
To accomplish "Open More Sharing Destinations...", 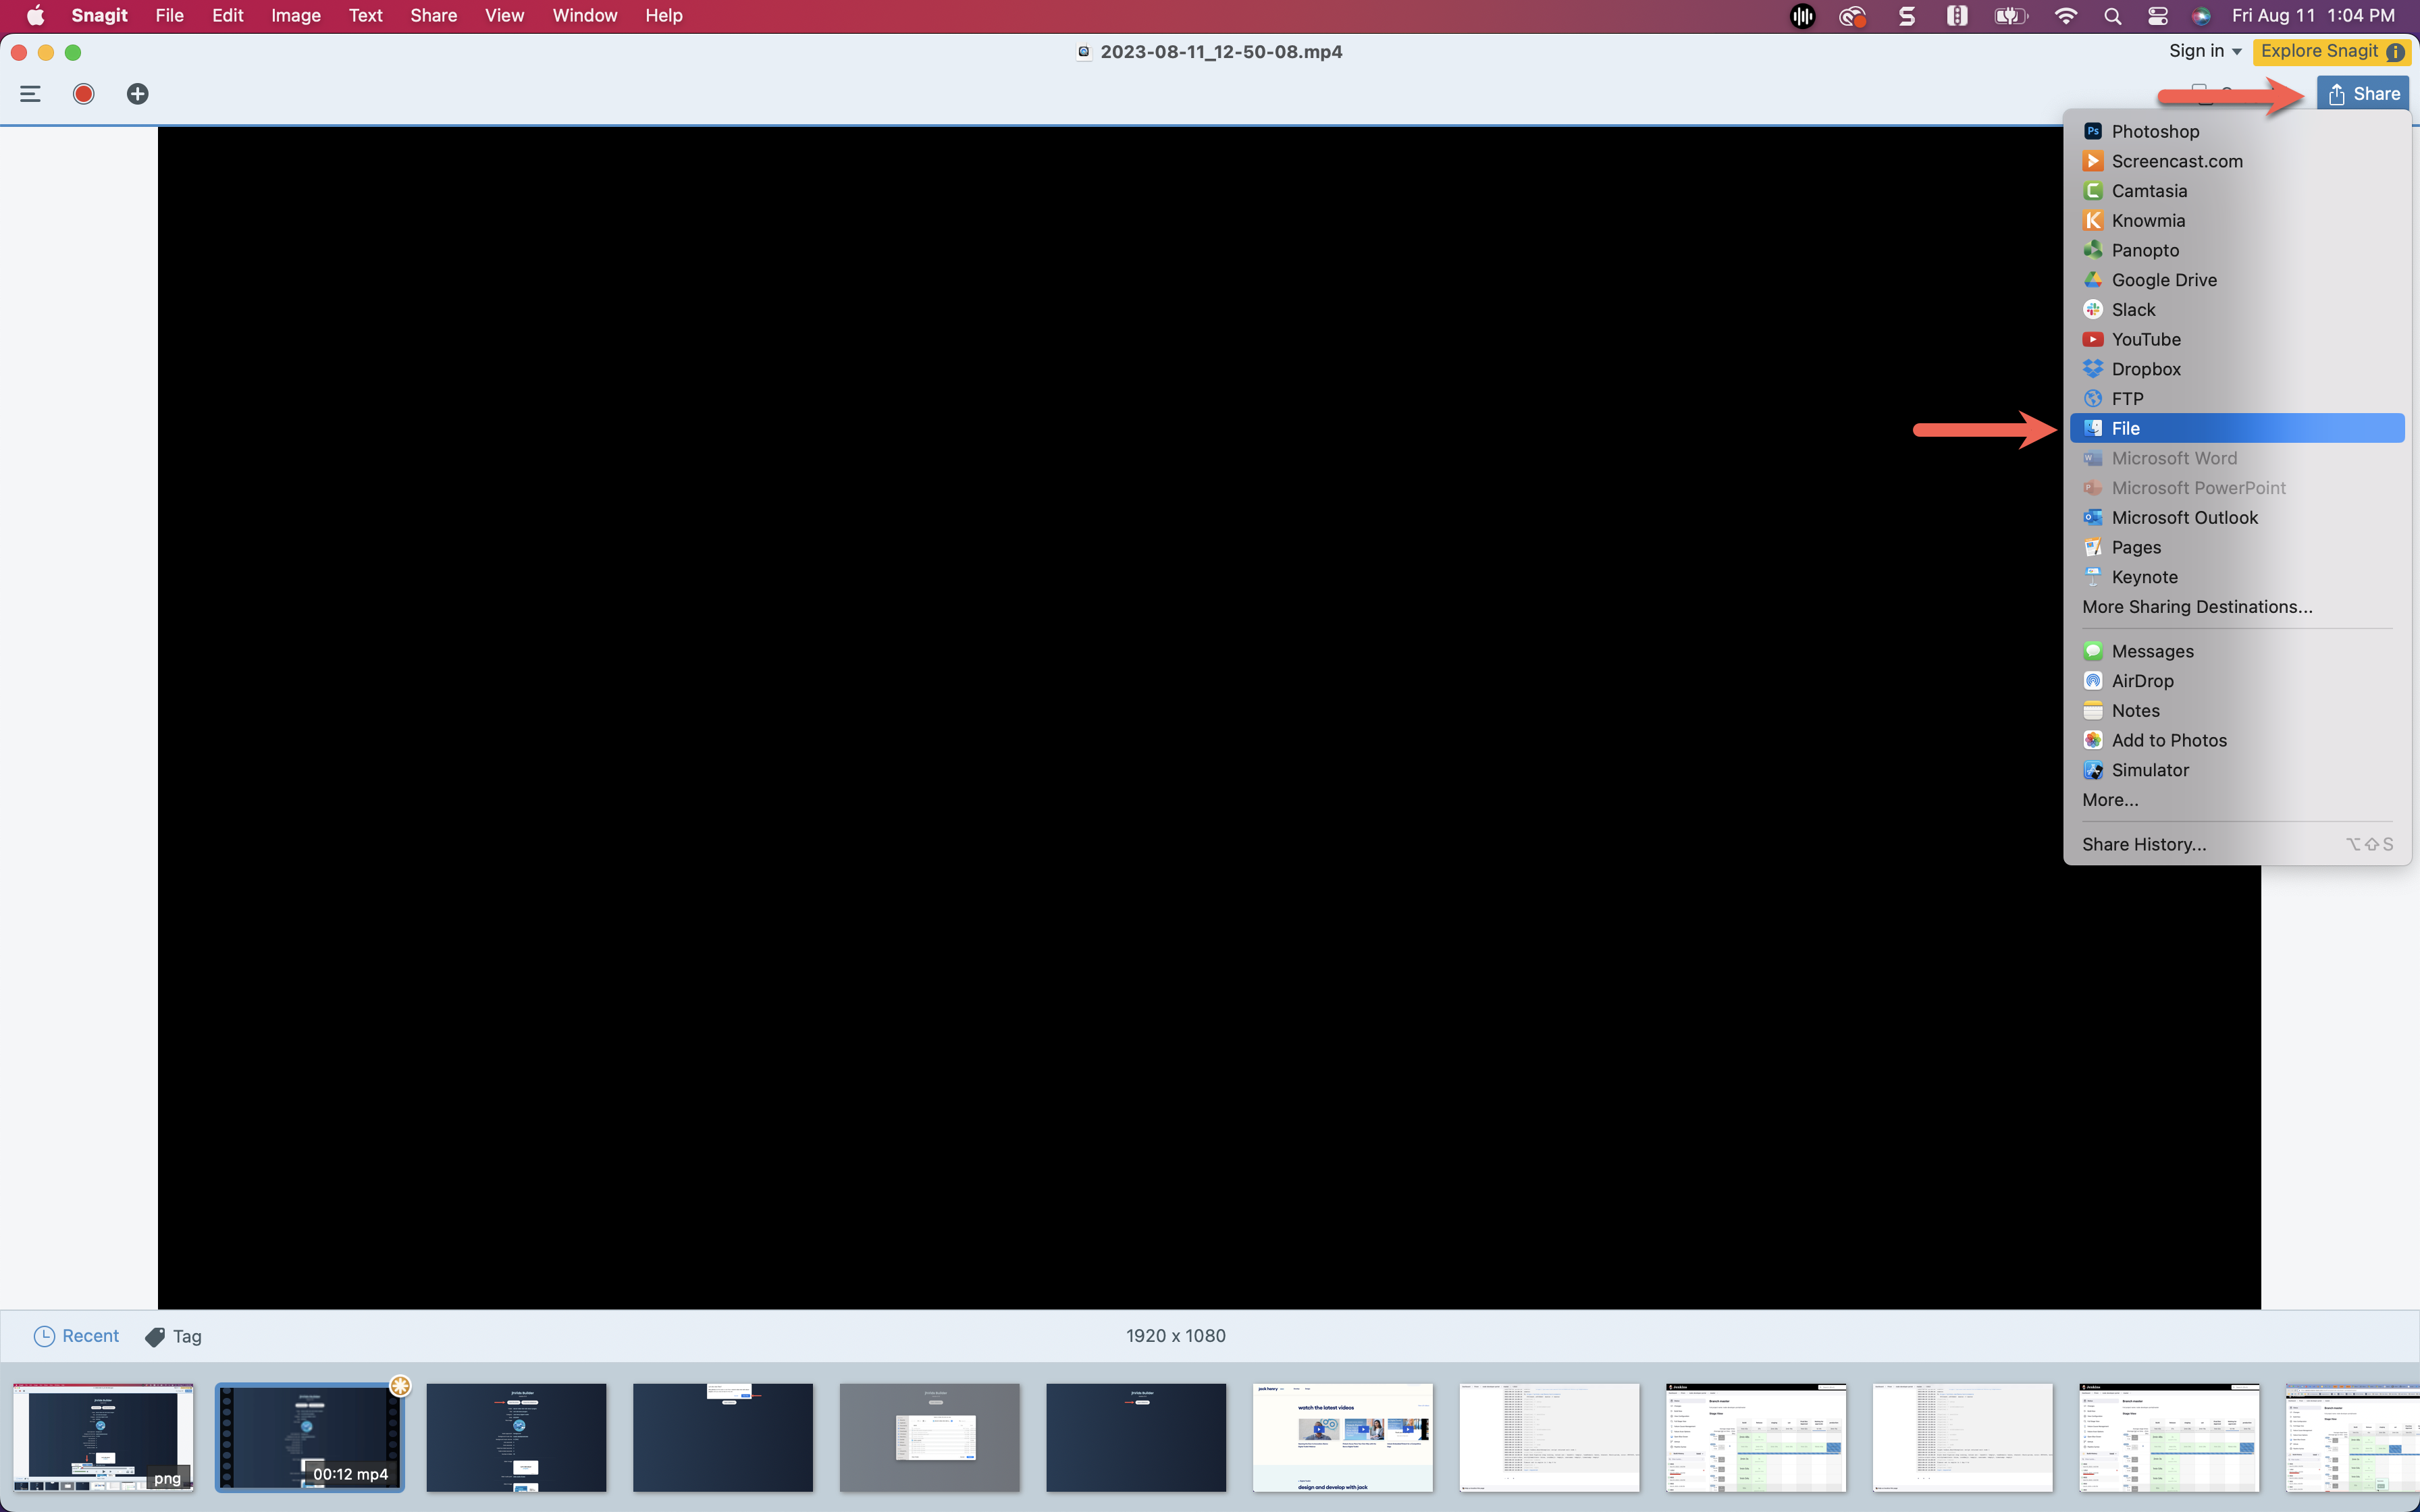I will coord(2196,607).
